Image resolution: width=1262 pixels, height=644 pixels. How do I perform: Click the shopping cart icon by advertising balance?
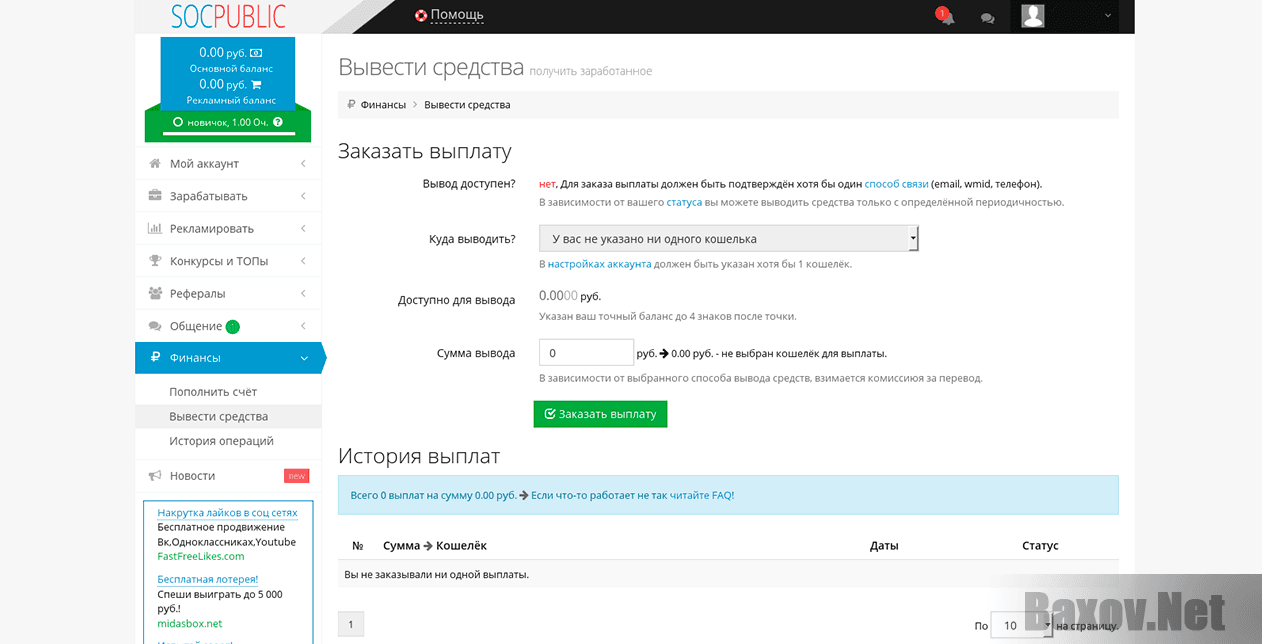tap(256, 85)
